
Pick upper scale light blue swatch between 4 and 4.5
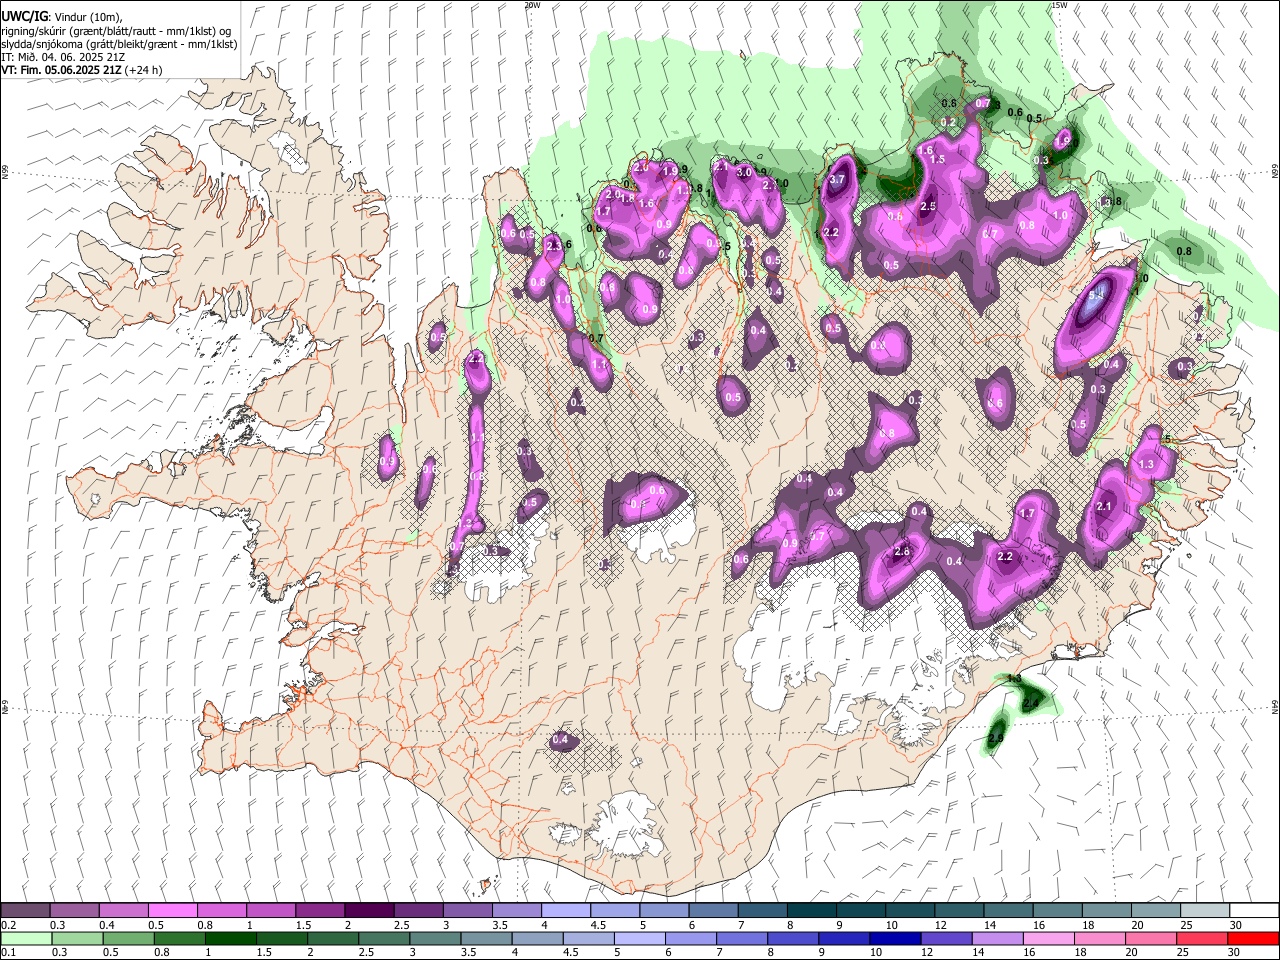[566, 911]
